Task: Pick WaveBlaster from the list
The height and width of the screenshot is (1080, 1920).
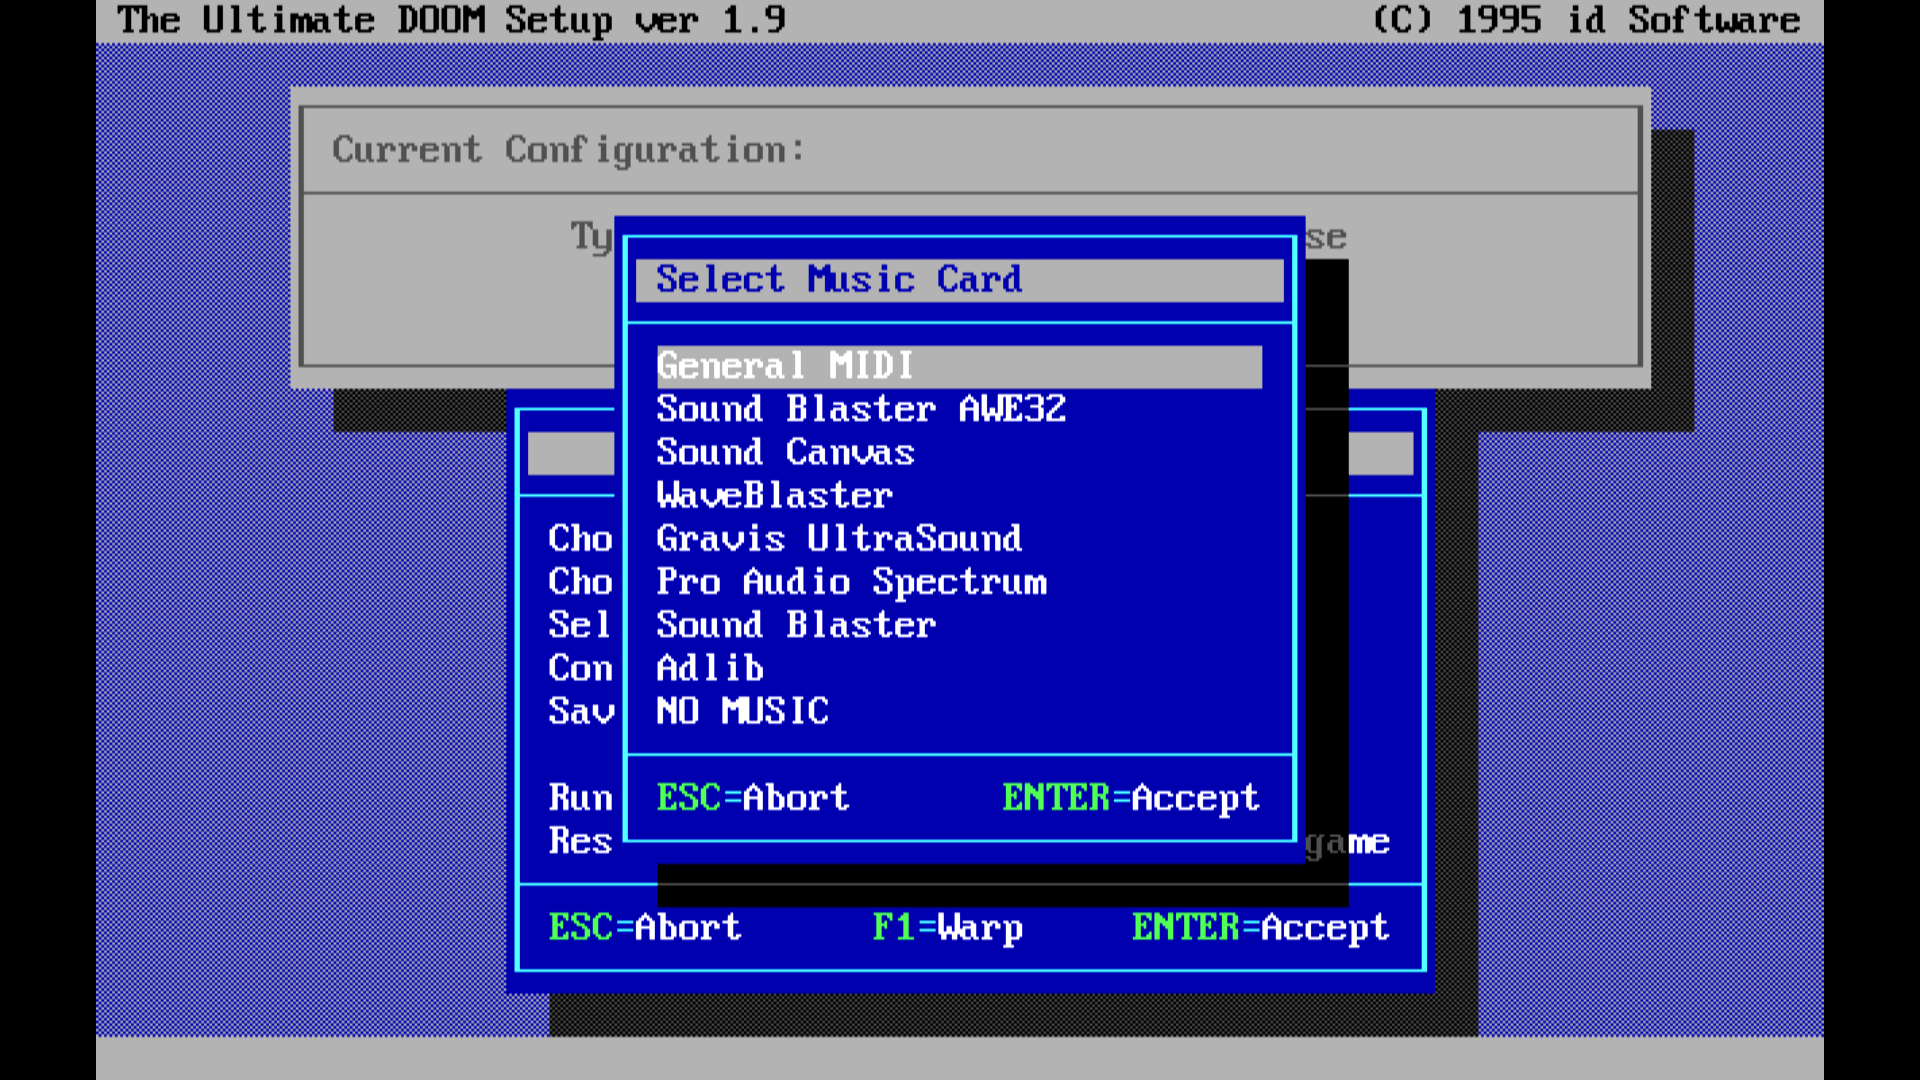Action: point(774,495)
